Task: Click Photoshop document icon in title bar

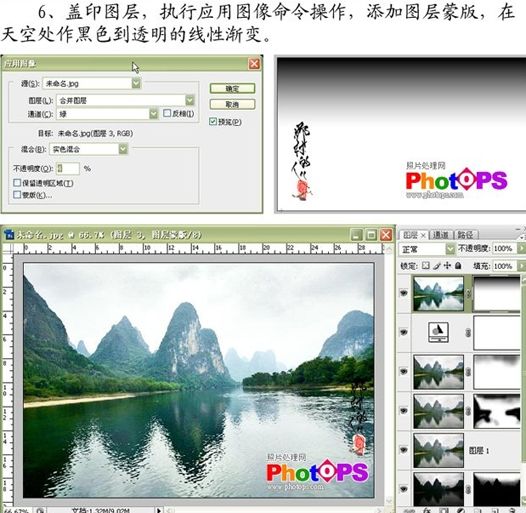Action: click(9, 235)
